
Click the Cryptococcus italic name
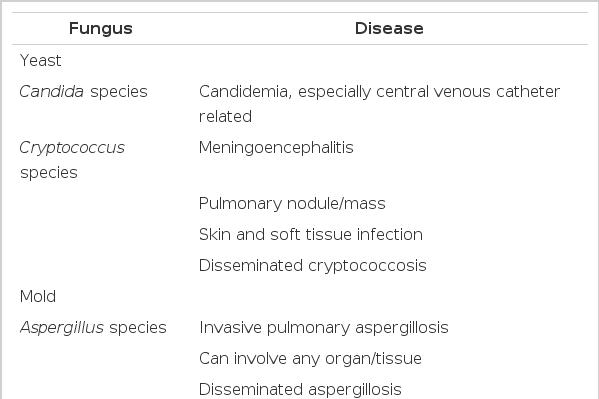point(72,148)
